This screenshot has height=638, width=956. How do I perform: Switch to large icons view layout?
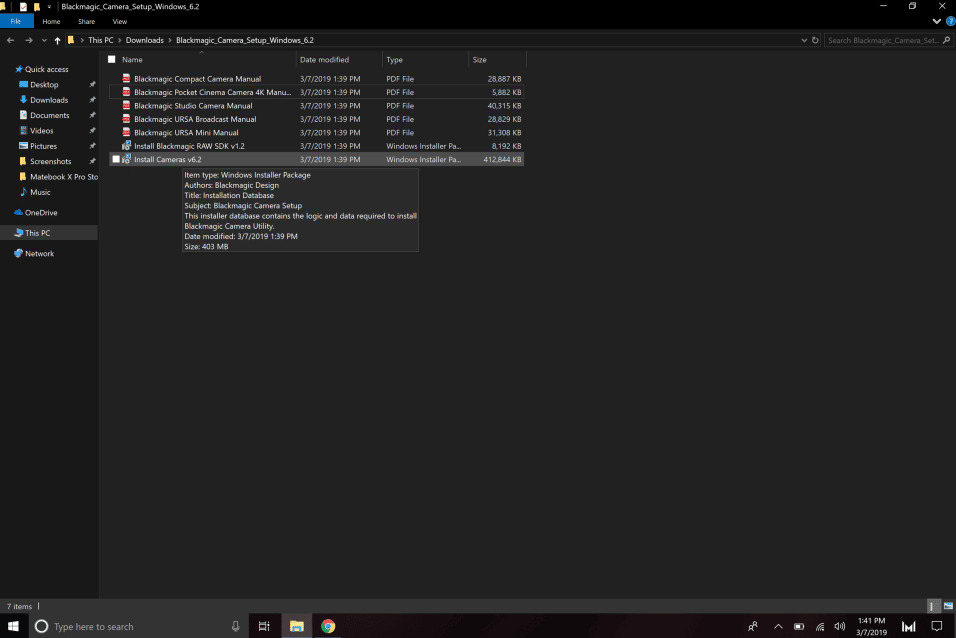[948, 606]
